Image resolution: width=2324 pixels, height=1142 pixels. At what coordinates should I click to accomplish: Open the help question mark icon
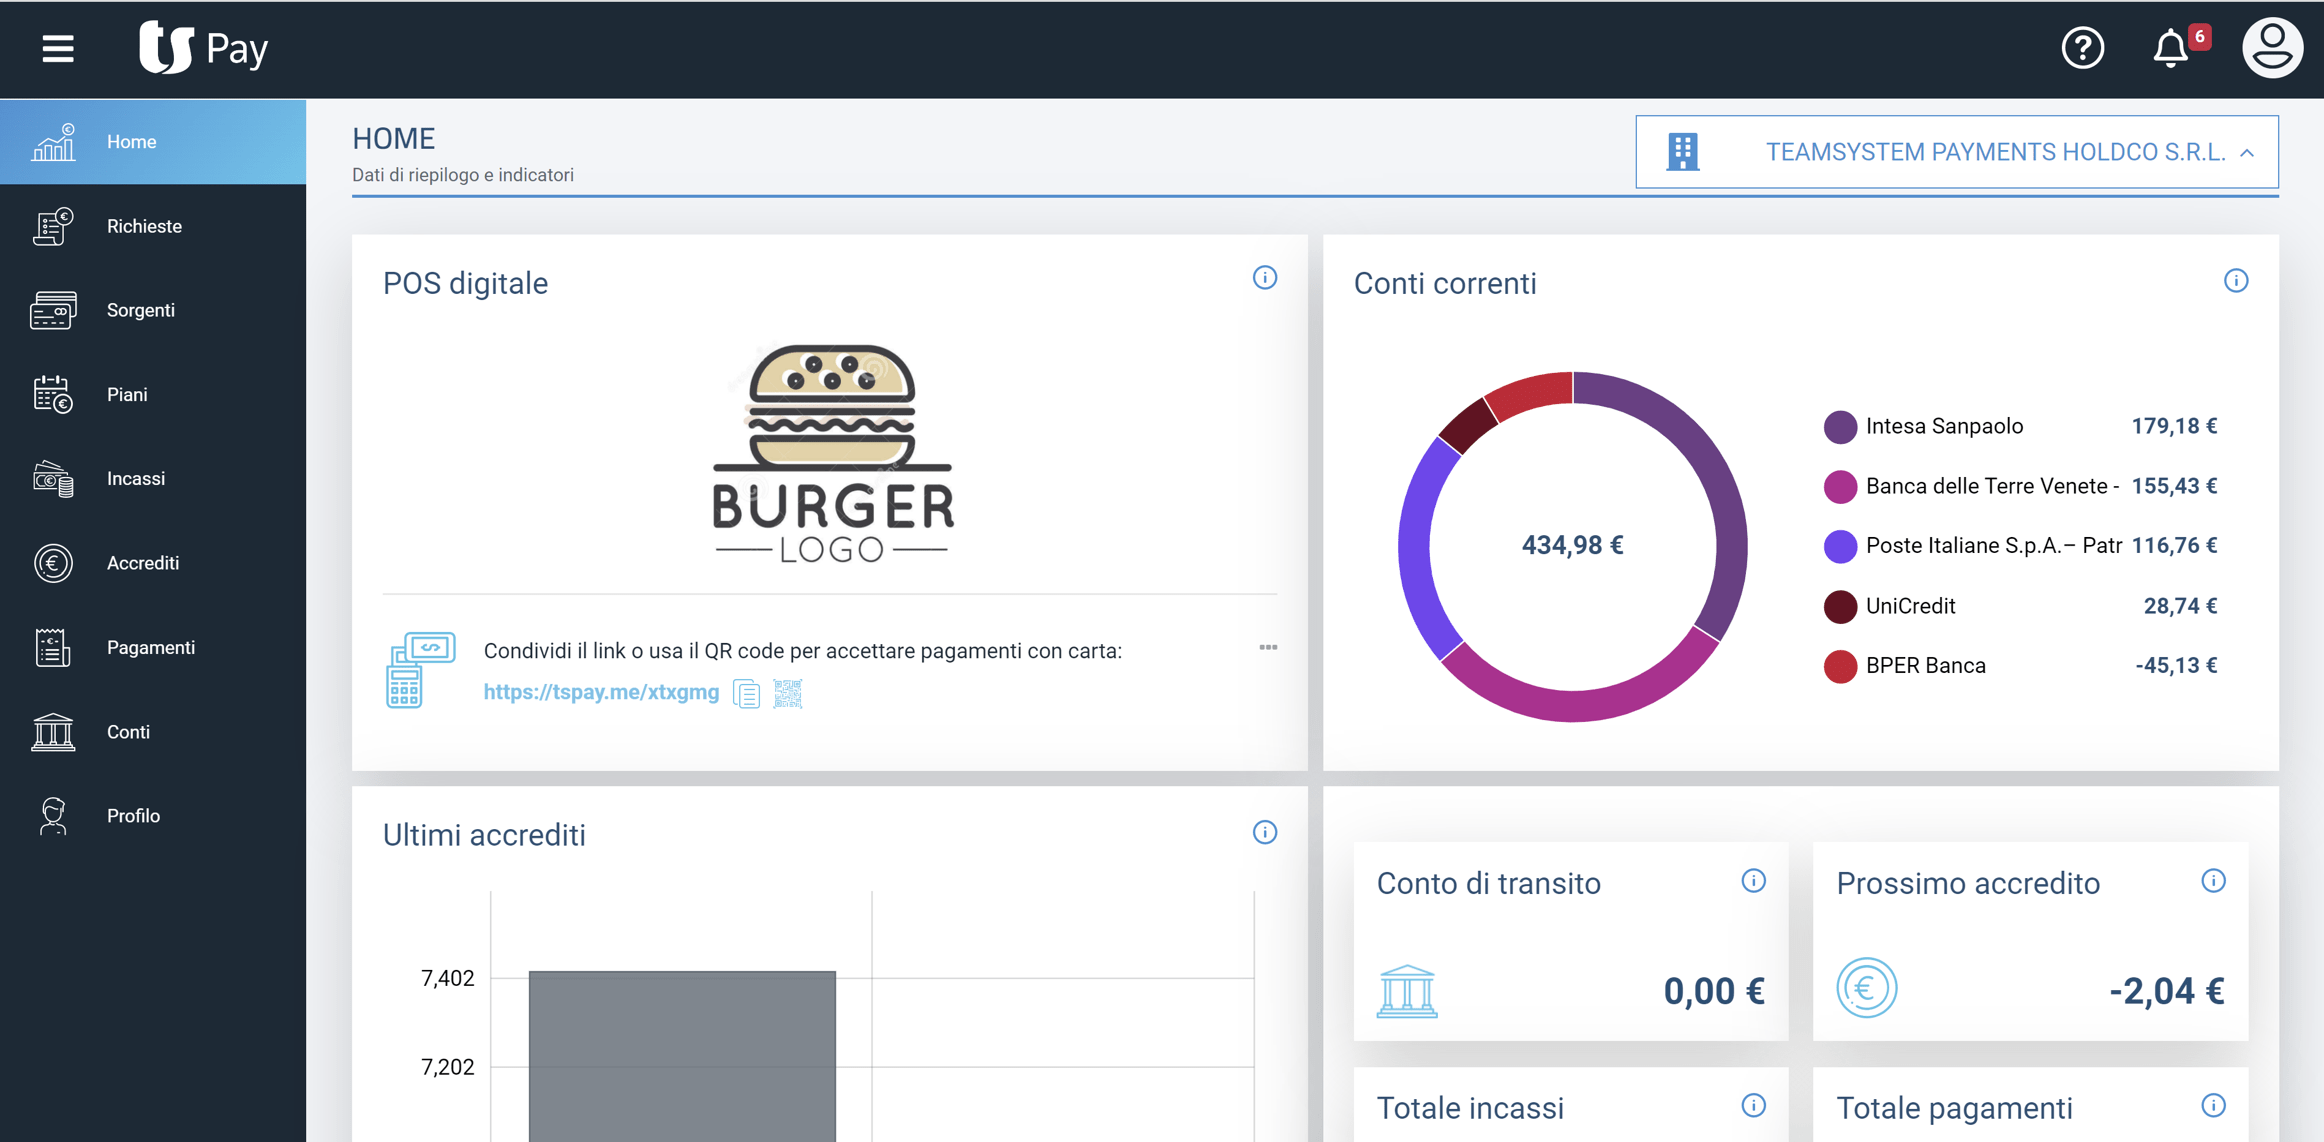pyautogui.click(x=2083, y=48)
